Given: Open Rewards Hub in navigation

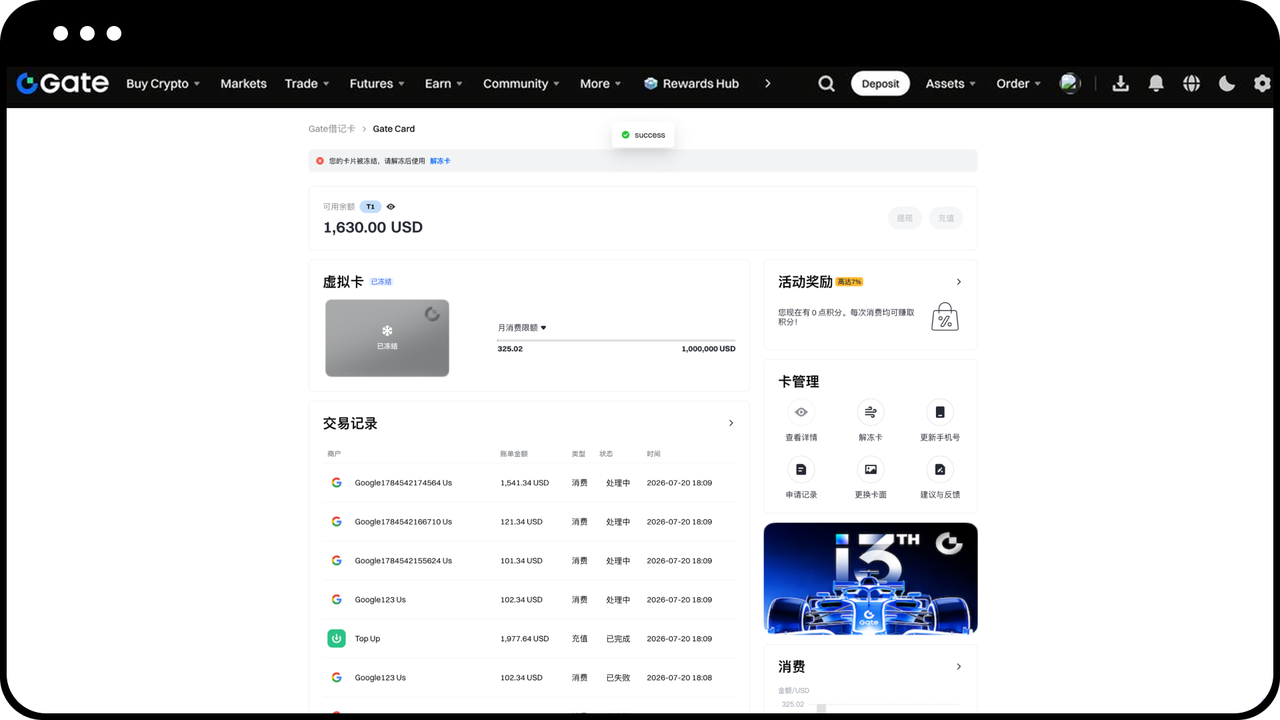Looking at the screenshot, I should click(x=691, y=84).
